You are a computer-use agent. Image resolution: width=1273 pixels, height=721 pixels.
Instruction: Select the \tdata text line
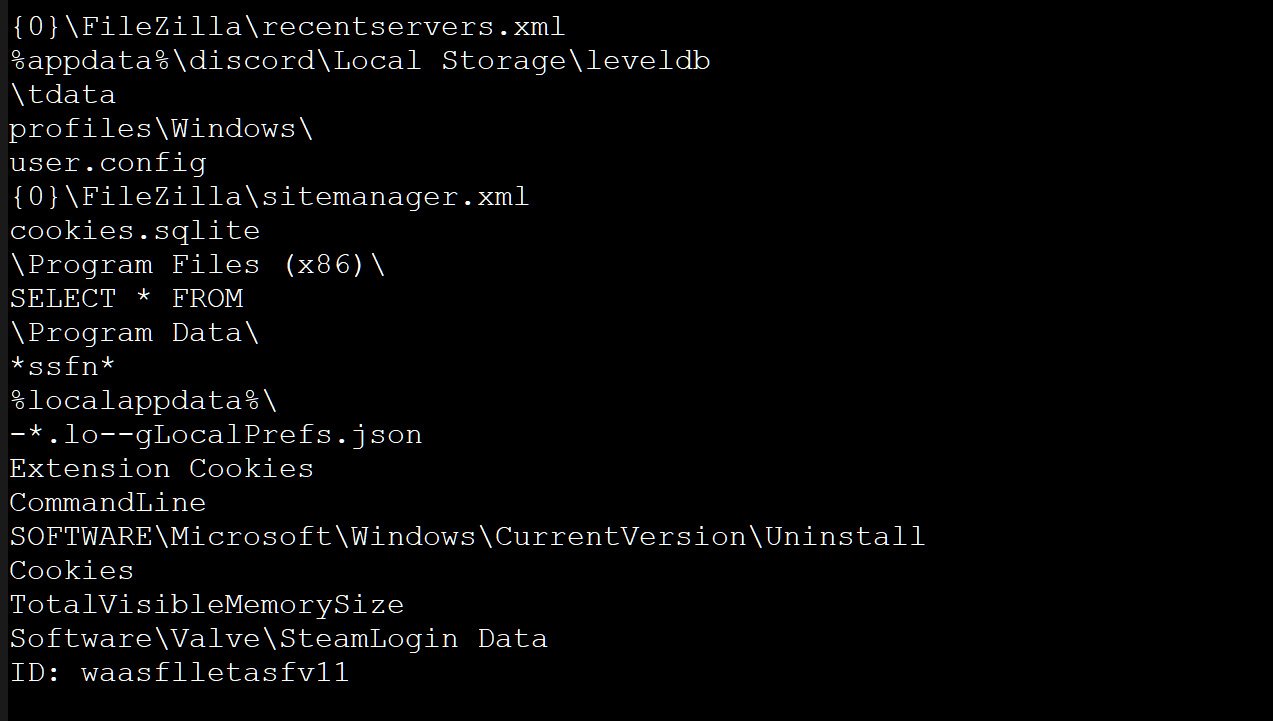tap(63, 95)
